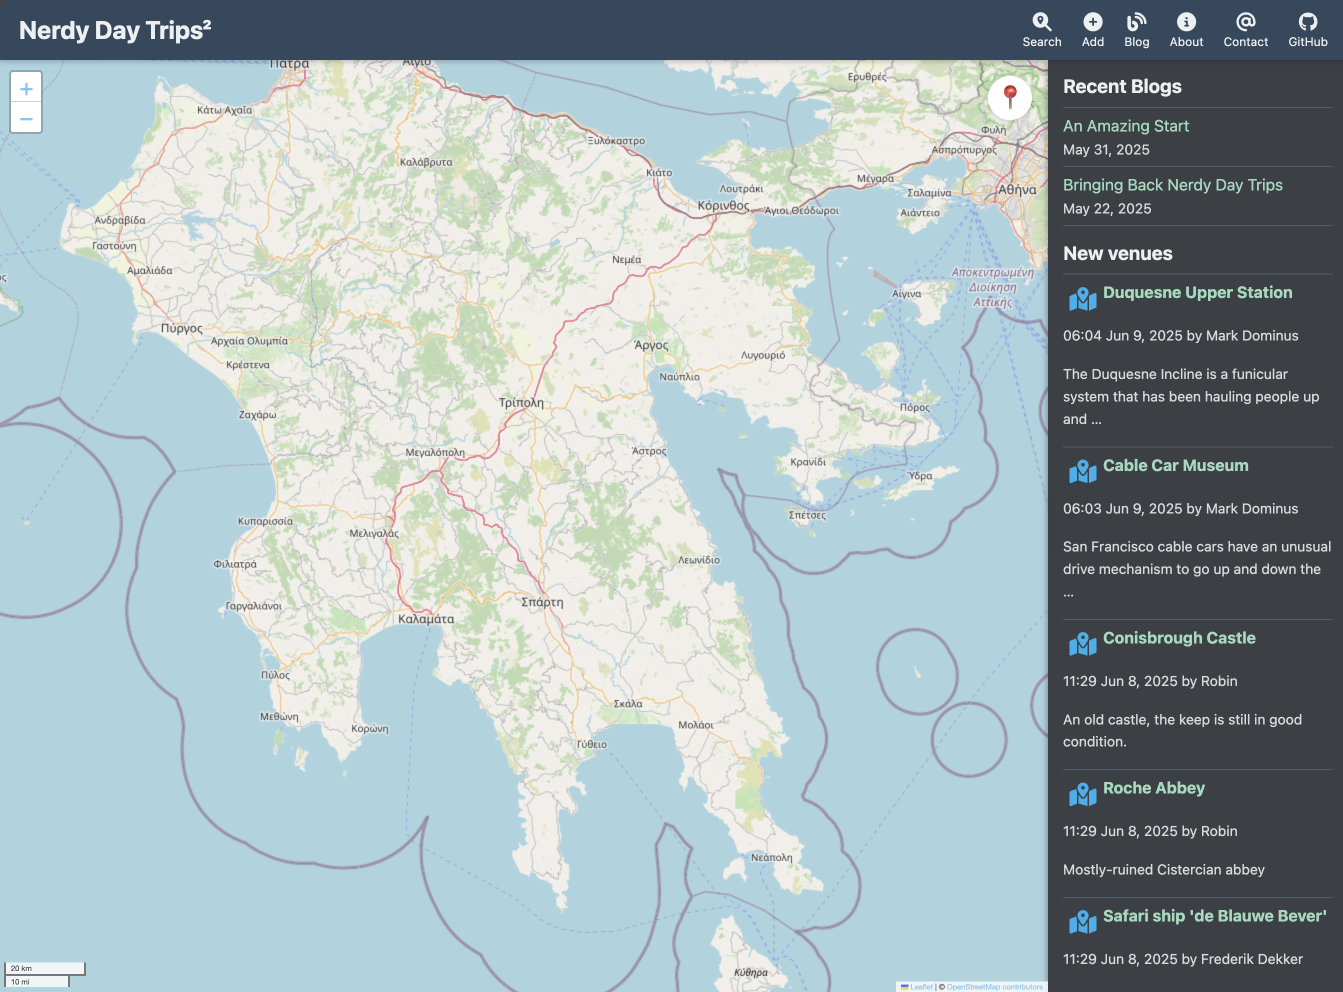The height and width of the screenshot is (992, 1343).
Task: Open the Add venue option
Action: tap(1092, 22)
